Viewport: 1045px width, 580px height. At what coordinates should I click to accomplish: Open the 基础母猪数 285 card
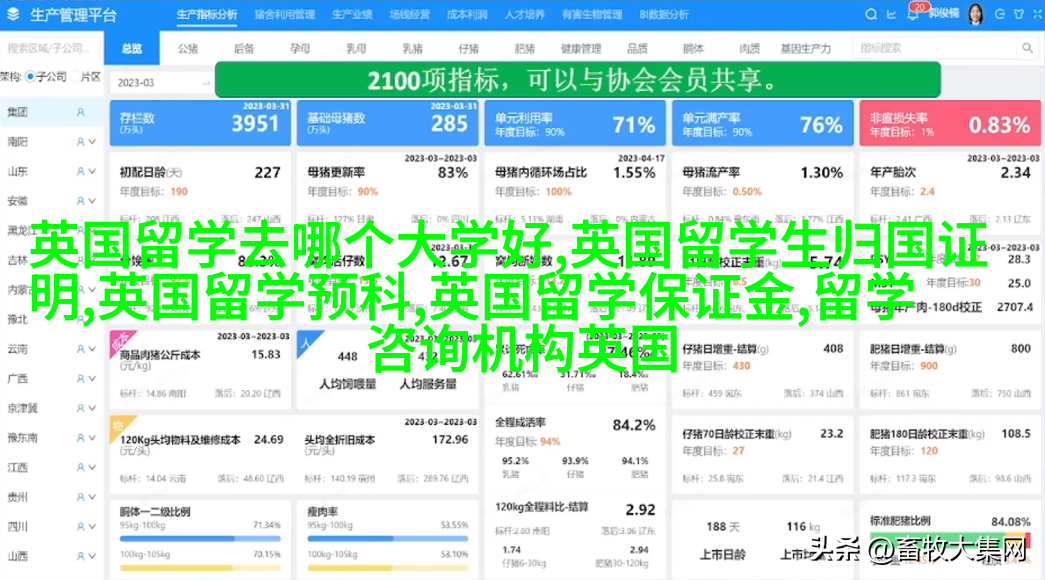(x=388, y=123)
